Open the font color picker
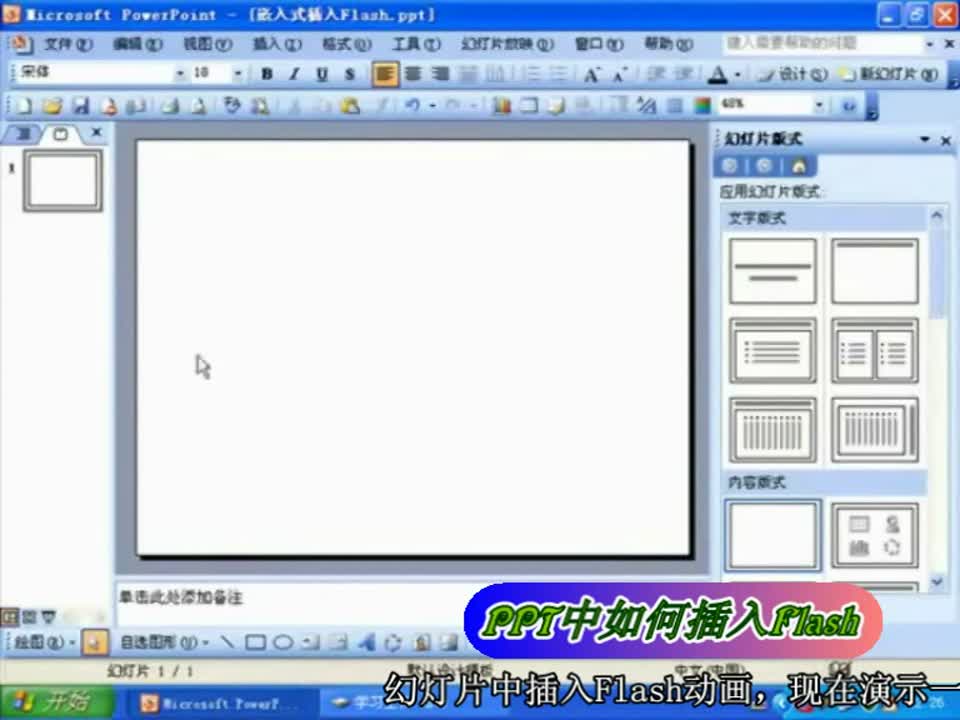The width and height of the screenshot is (960, 720). (x=737, y=74)
